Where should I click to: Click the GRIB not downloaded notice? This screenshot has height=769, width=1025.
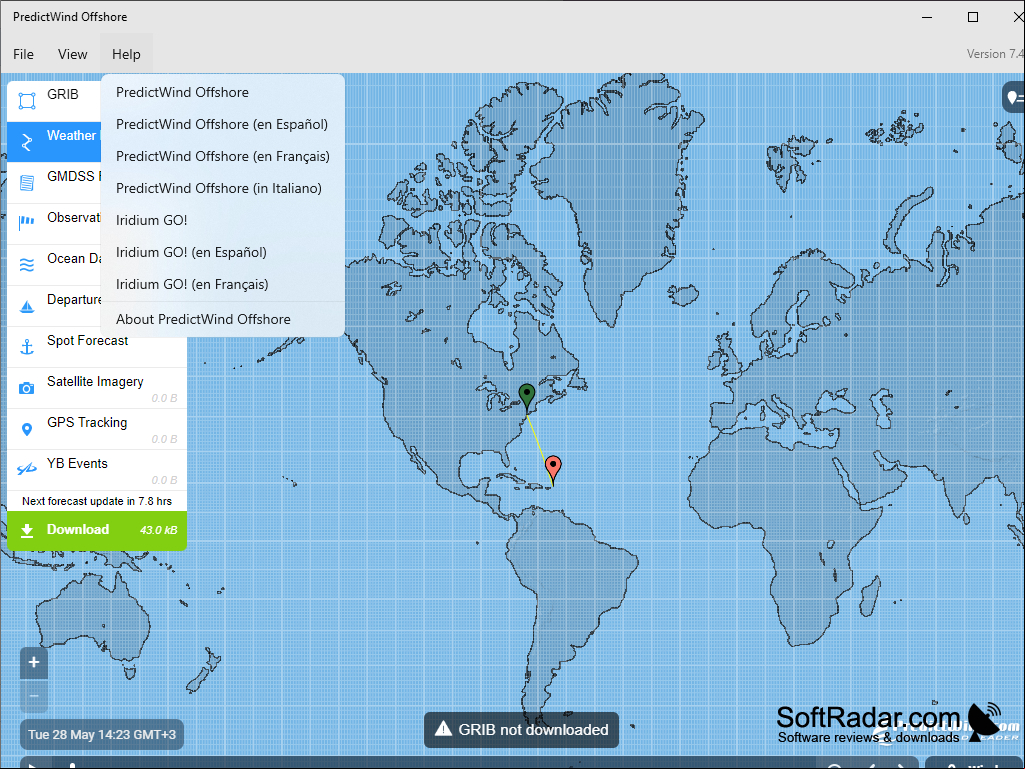point(521,729)
